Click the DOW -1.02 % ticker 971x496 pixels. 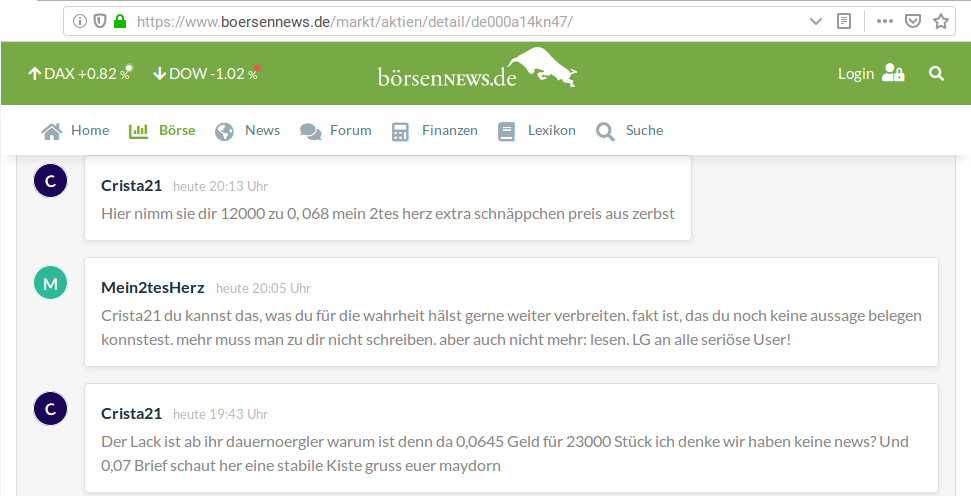click(207, 74)
